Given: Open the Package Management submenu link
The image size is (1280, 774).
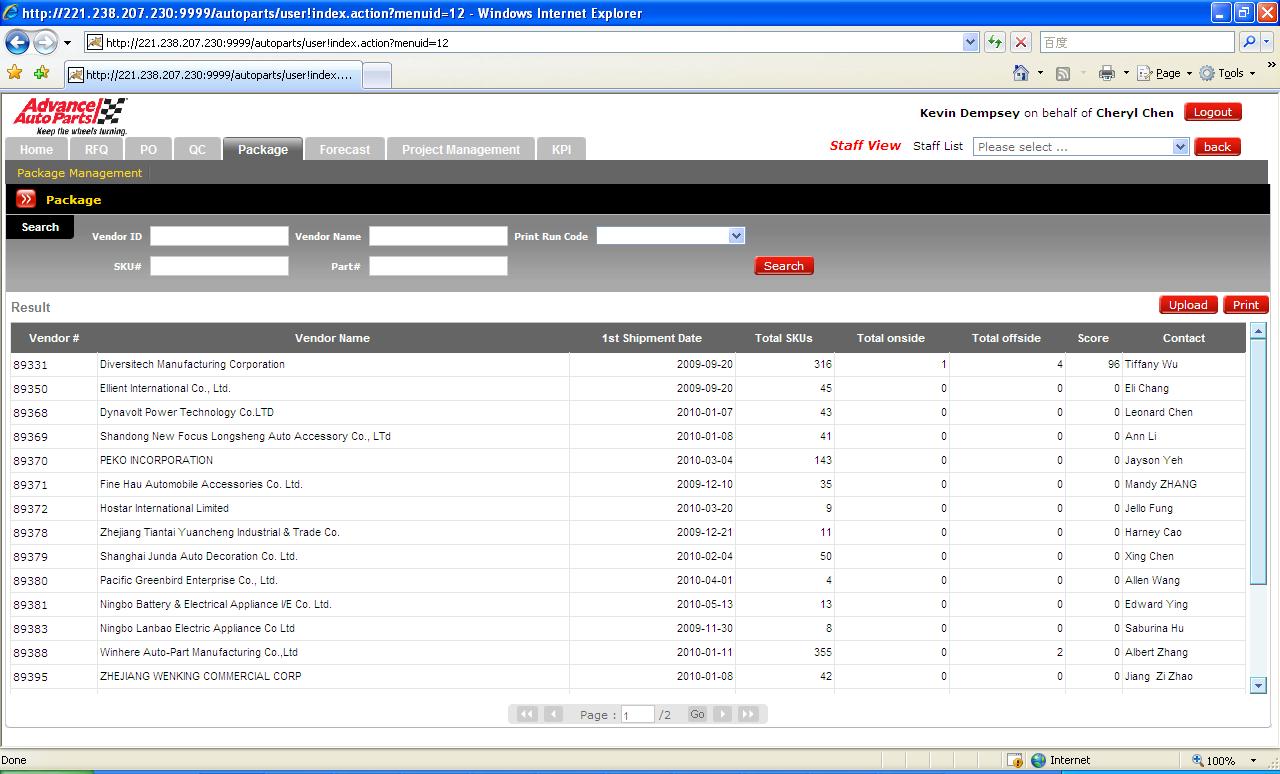Looking at the screenshot, I should (79, 173).
